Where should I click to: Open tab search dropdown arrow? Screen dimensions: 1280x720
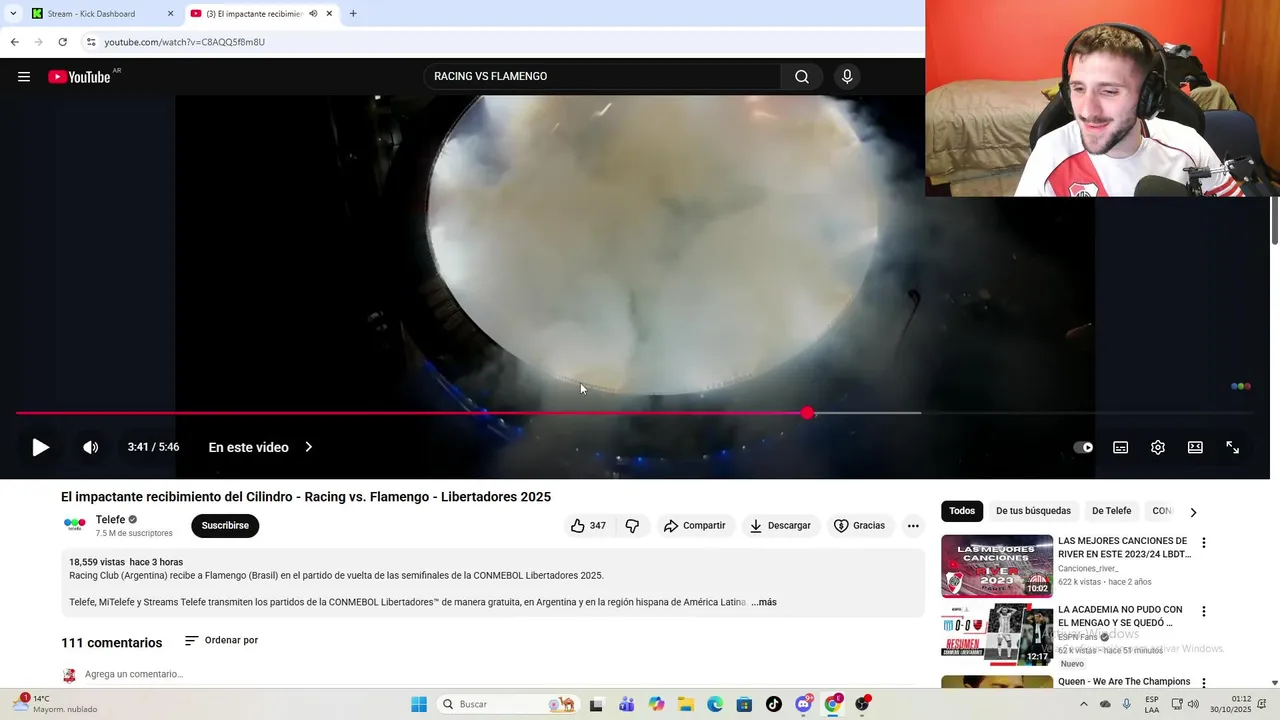click(12, 14)
